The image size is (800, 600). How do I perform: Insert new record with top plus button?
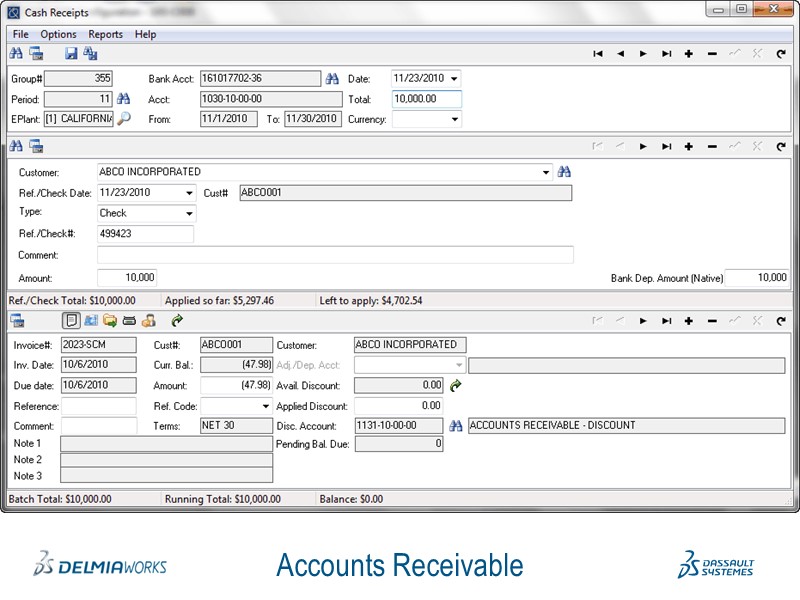coord(688,54)
